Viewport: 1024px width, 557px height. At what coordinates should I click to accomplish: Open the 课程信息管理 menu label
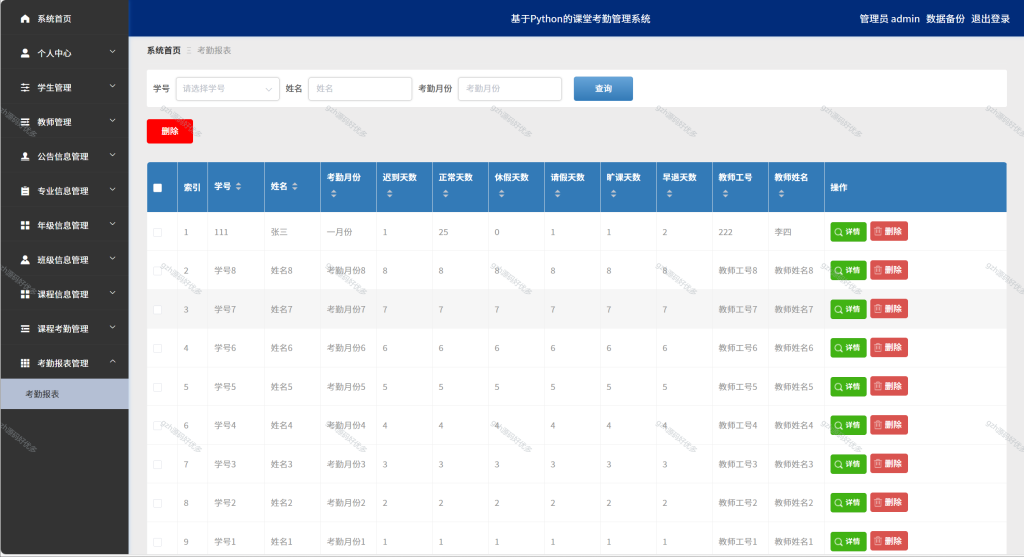63,294
